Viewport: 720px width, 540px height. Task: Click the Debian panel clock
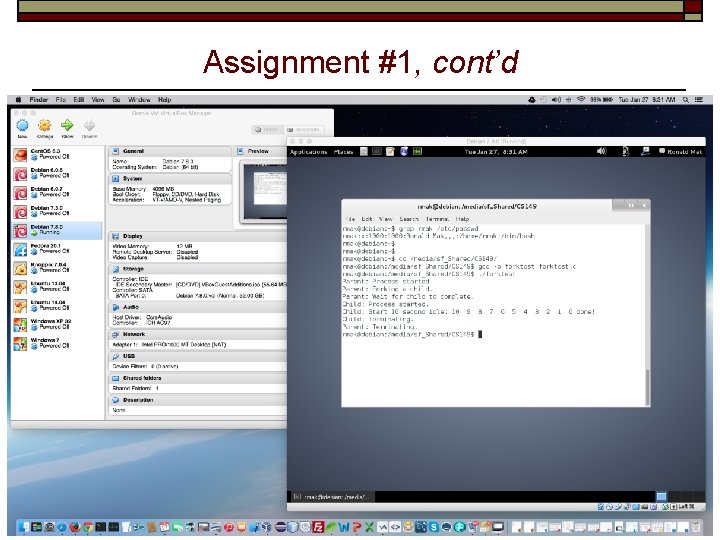[x=496, y=152]
